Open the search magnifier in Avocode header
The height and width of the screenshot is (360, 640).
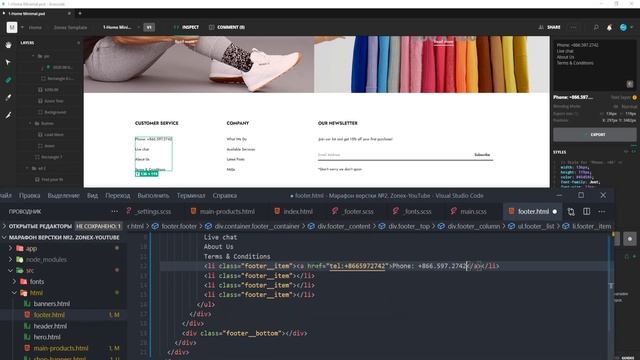tap(596, 27)
